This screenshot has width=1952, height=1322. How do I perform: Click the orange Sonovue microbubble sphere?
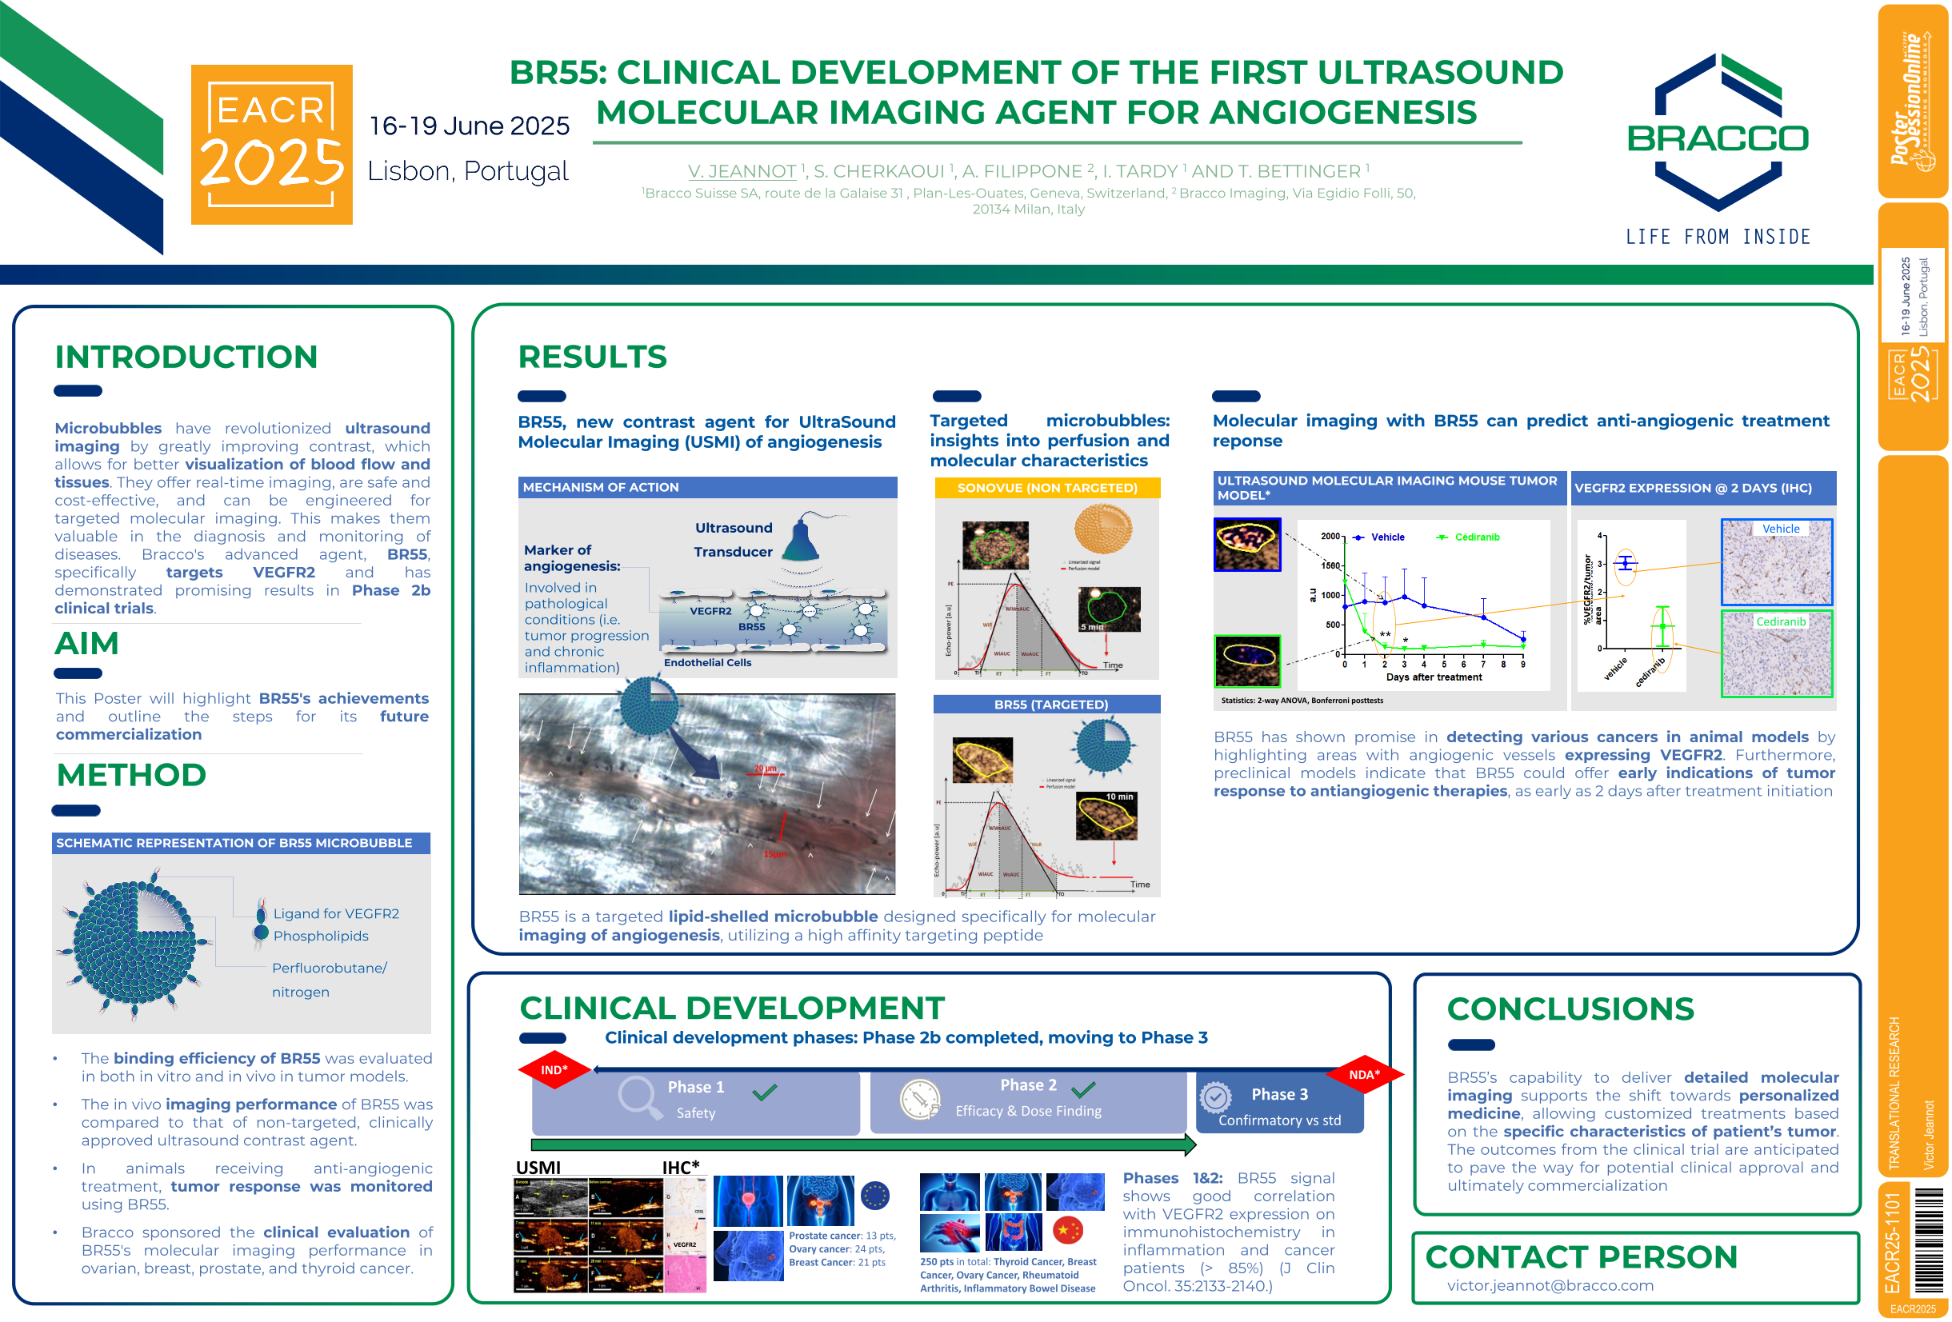[1103, 528]
